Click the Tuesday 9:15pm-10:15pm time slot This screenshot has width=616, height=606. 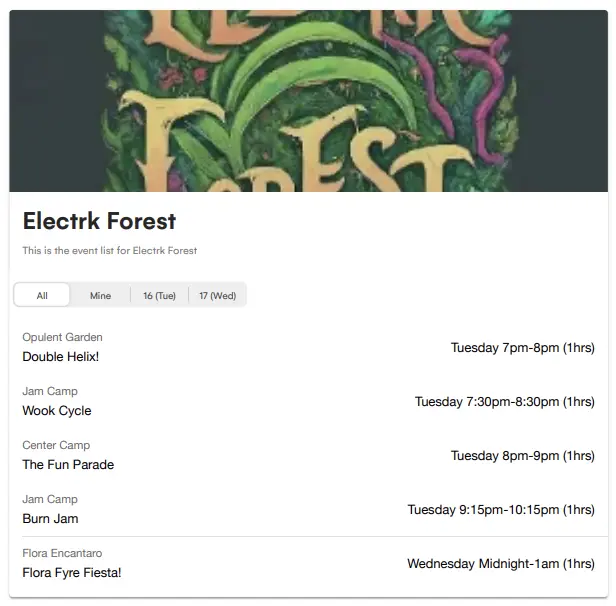click(x=500, y=510)
